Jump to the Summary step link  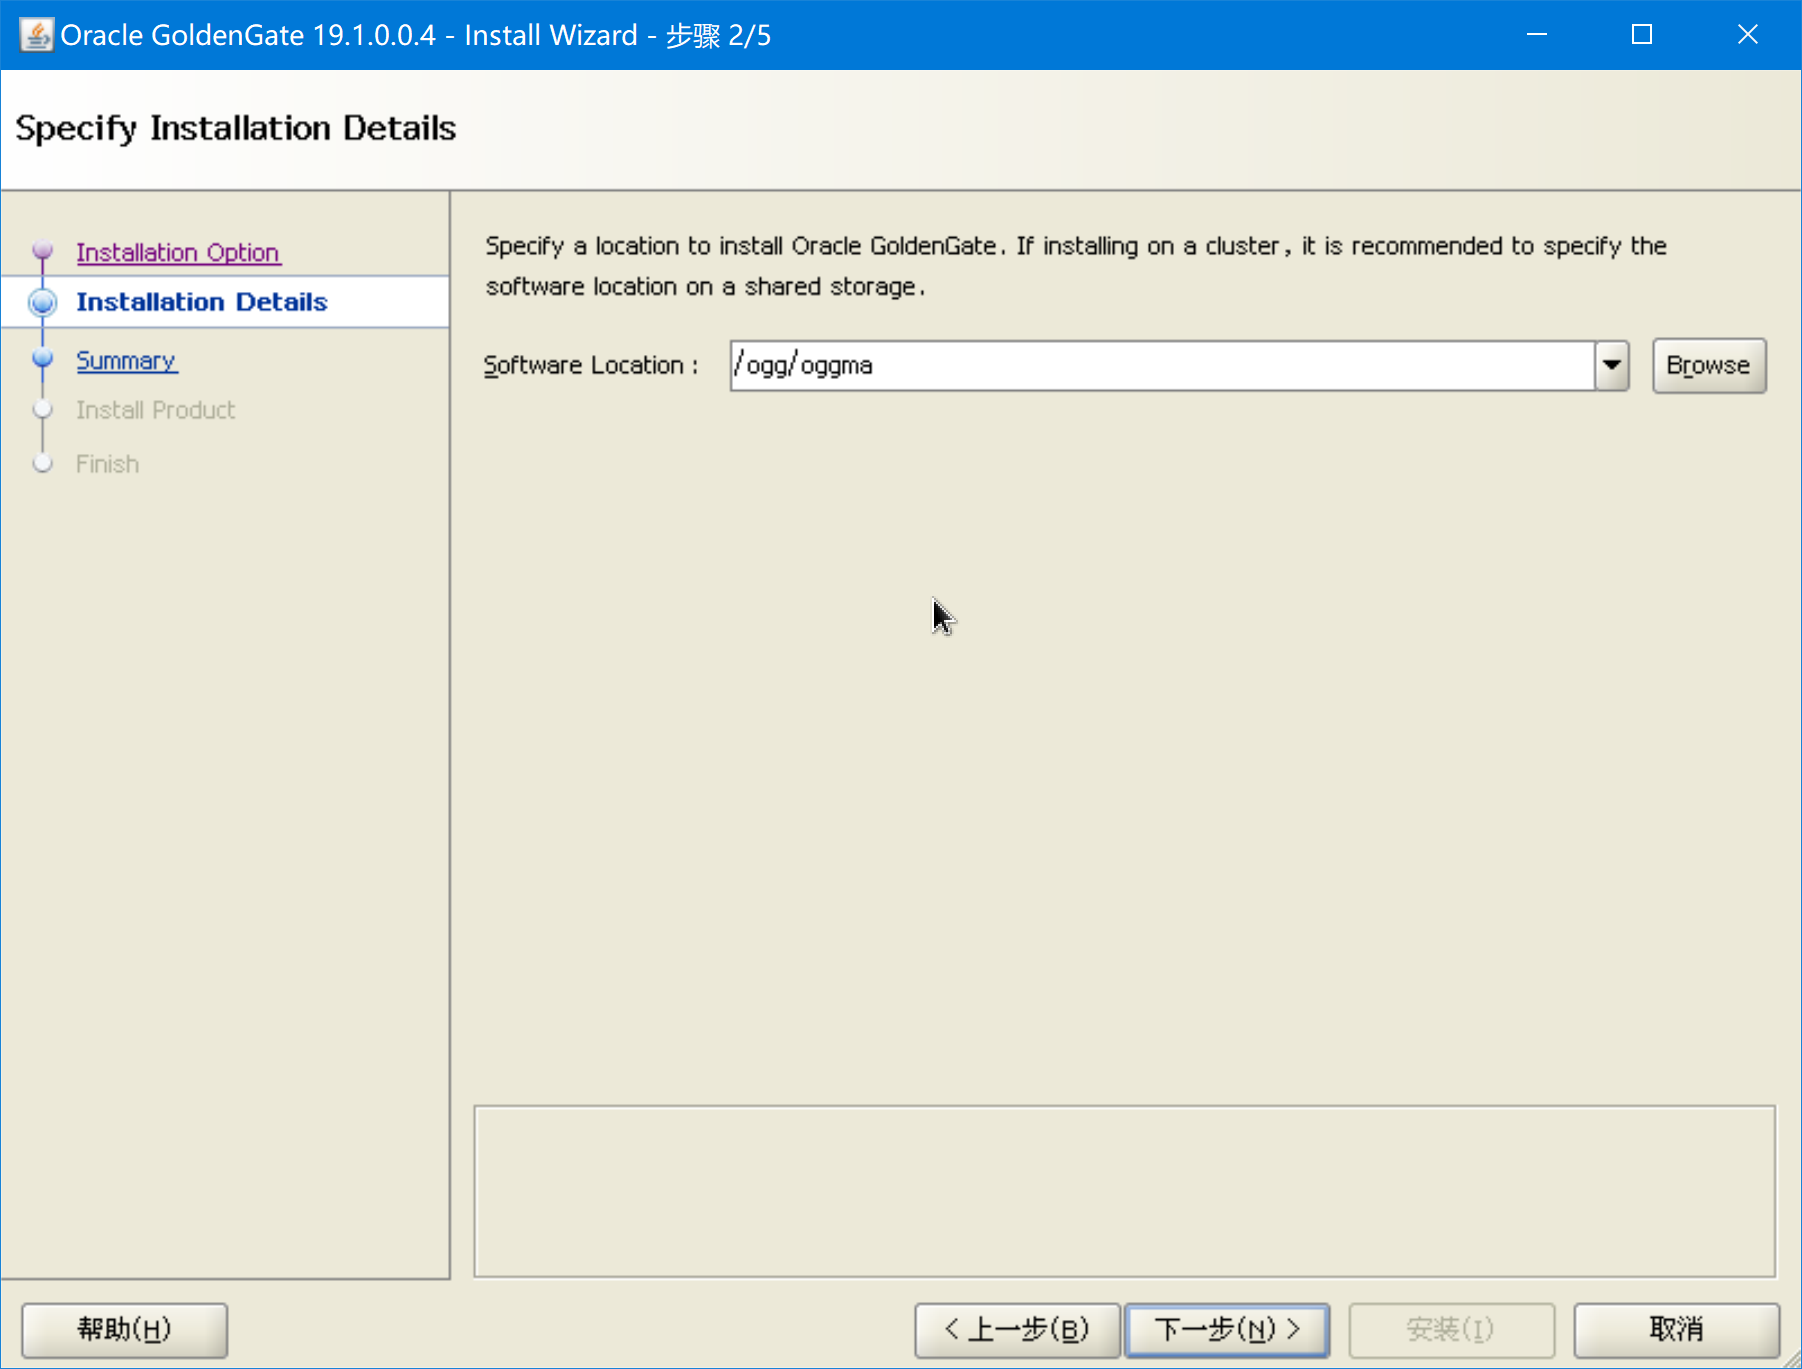click(x=127, y=360)
